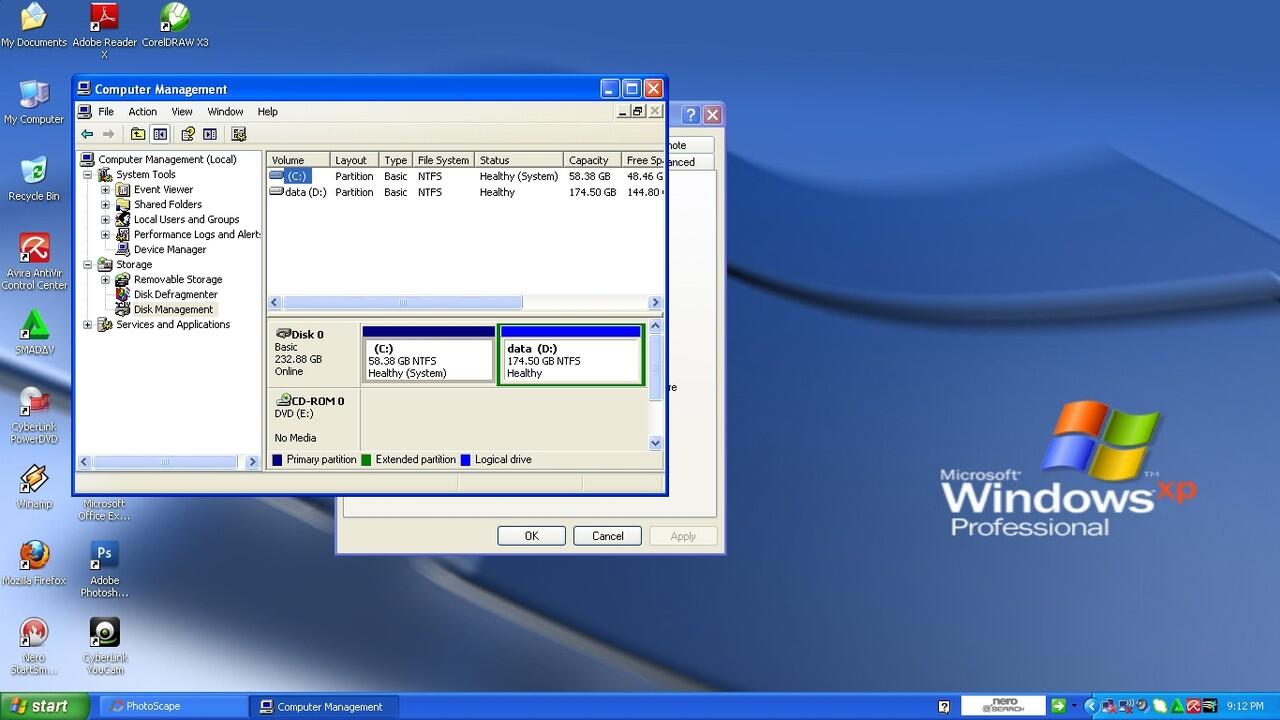Select Local Users and Groups node
Viewport: 1280px width, 720px height.
tap(186, 219)
